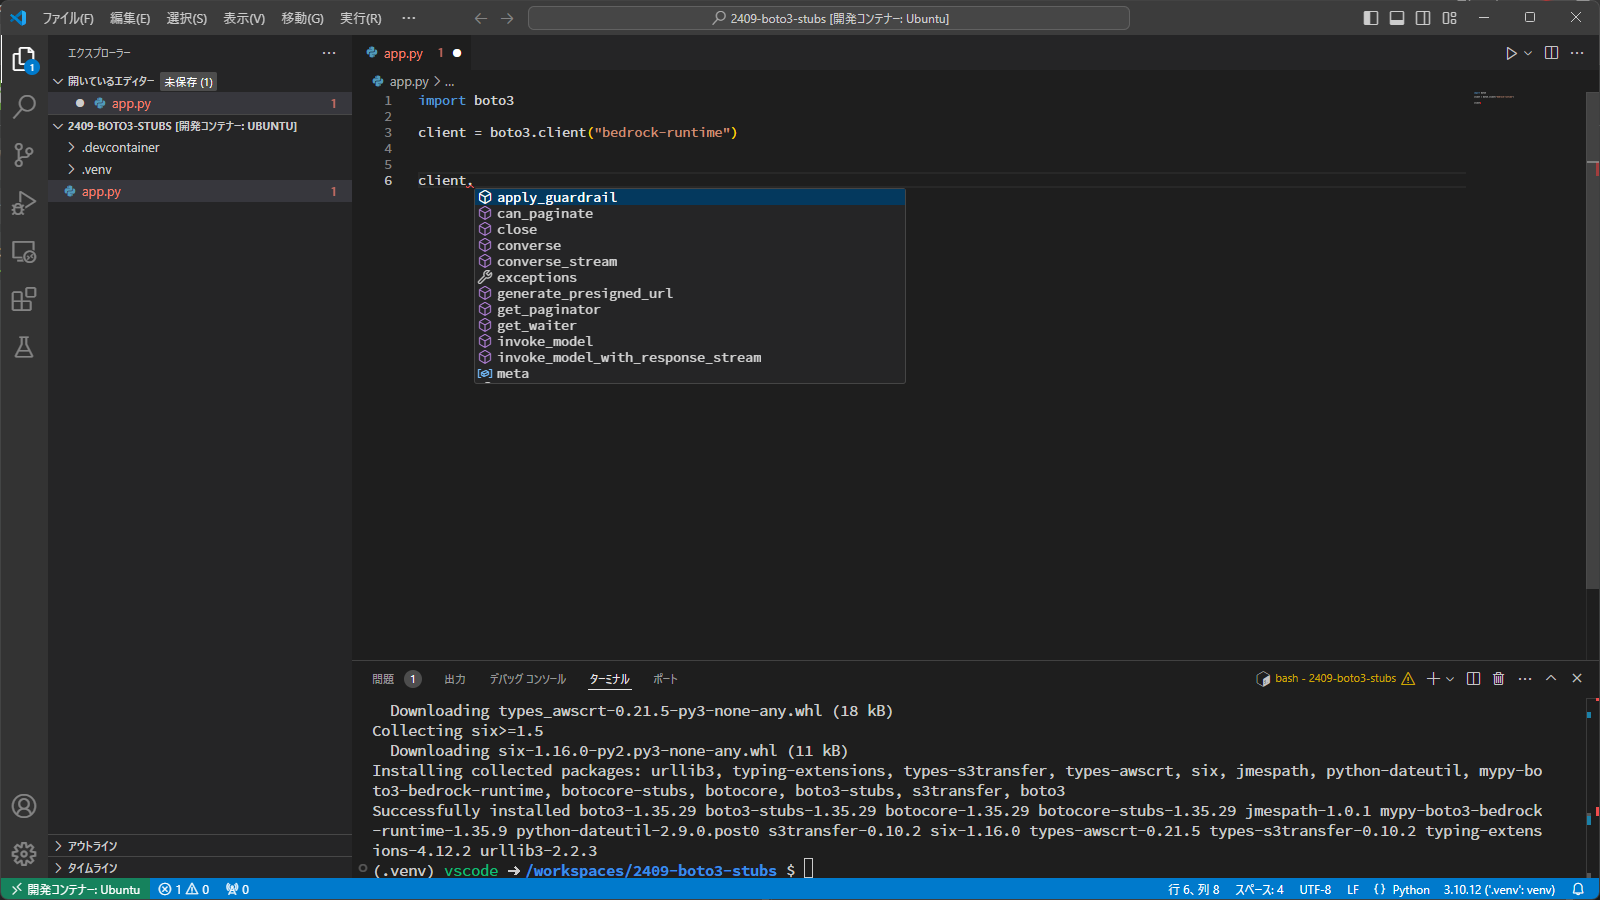Toggle the primary side bar
The width and height of the screenshot is (1600, 900).
(x=1370, y=18)
